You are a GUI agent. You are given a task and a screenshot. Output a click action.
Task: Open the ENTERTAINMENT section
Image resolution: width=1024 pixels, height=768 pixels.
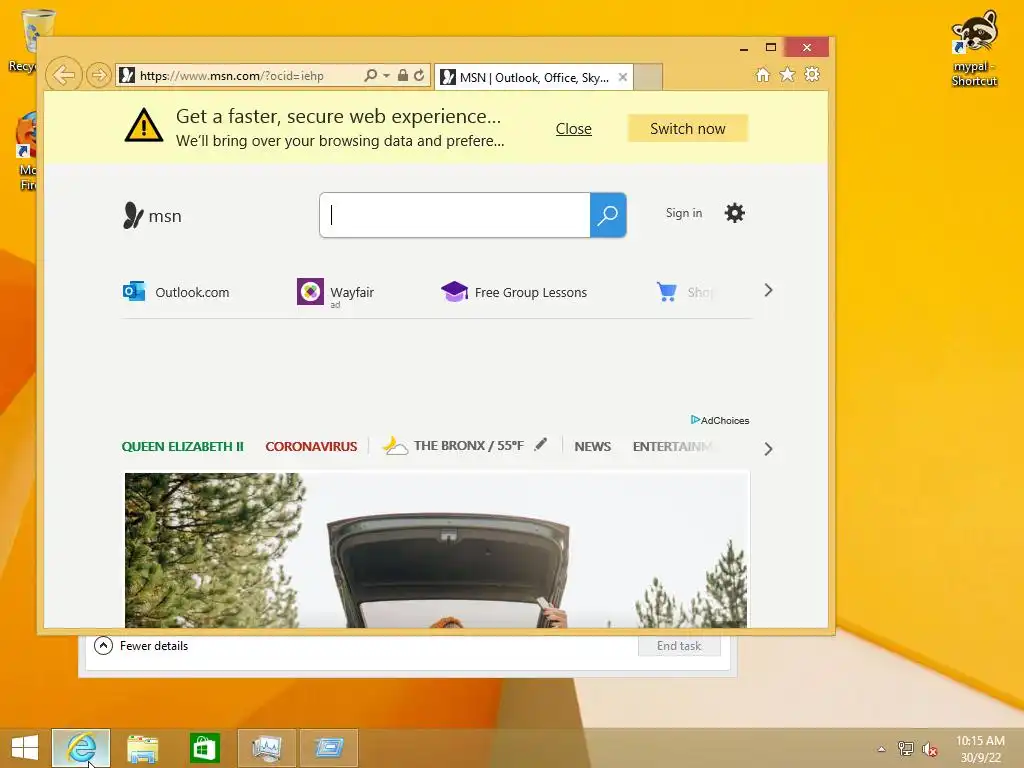click(672, 447)
